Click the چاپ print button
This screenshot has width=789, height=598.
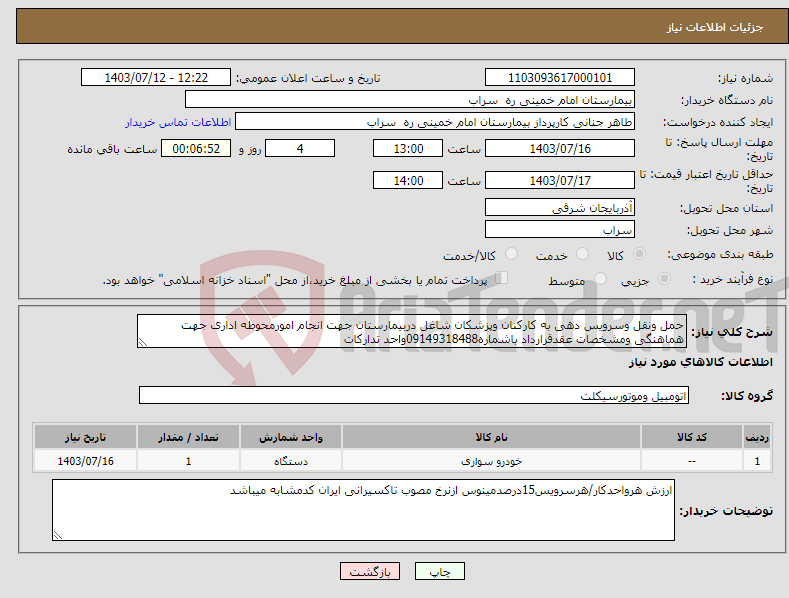(440, 571)
